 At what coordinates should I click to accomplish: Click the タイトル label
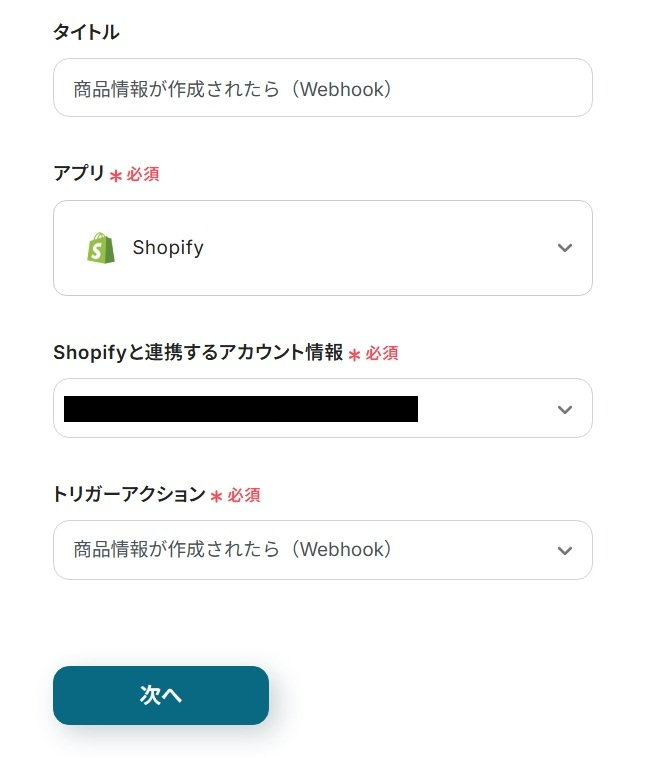click(86, 32)
